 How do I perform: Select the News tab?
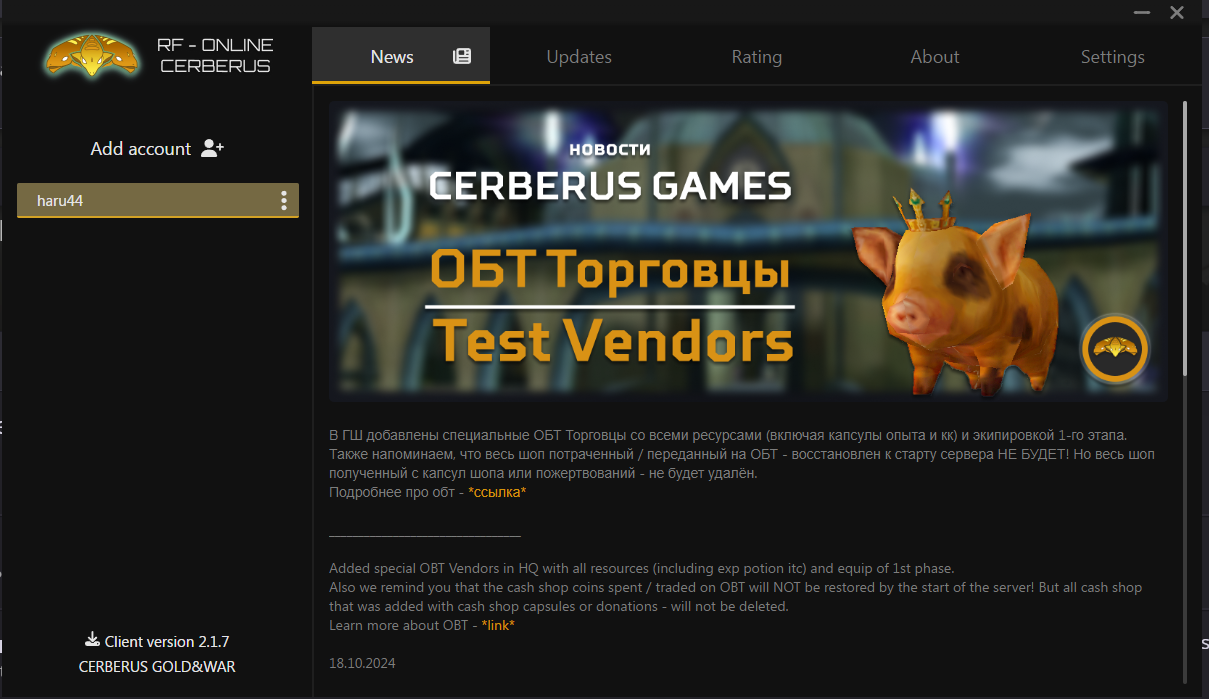coord(401,57)
